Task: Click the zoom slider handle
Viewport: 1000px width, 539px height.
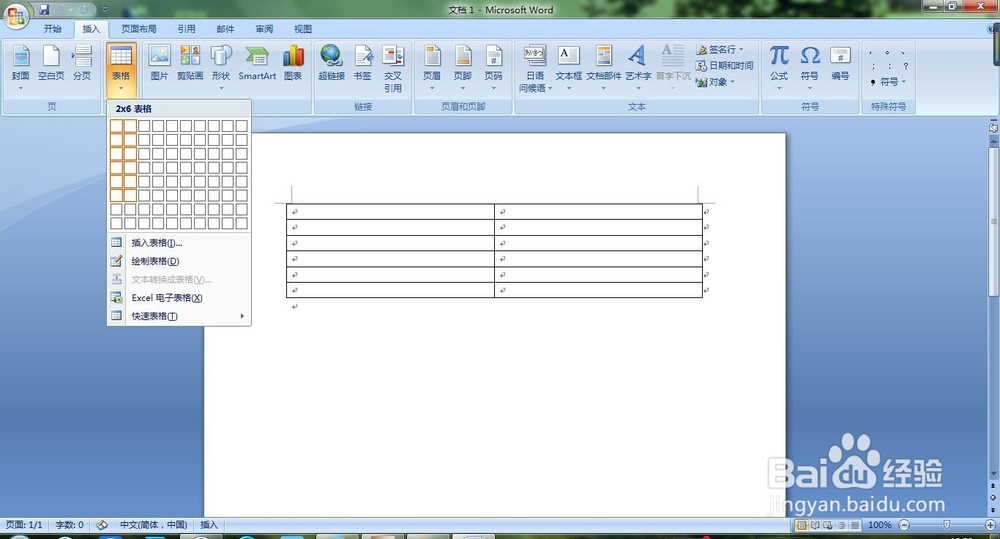Action: 946,524
